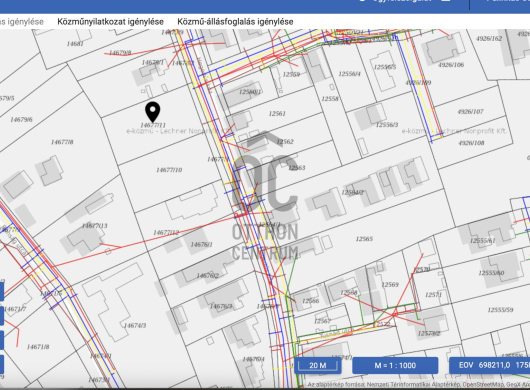Select parcel label 14671/8
This screenshot has height=390, width=530.
pos(38,347)
